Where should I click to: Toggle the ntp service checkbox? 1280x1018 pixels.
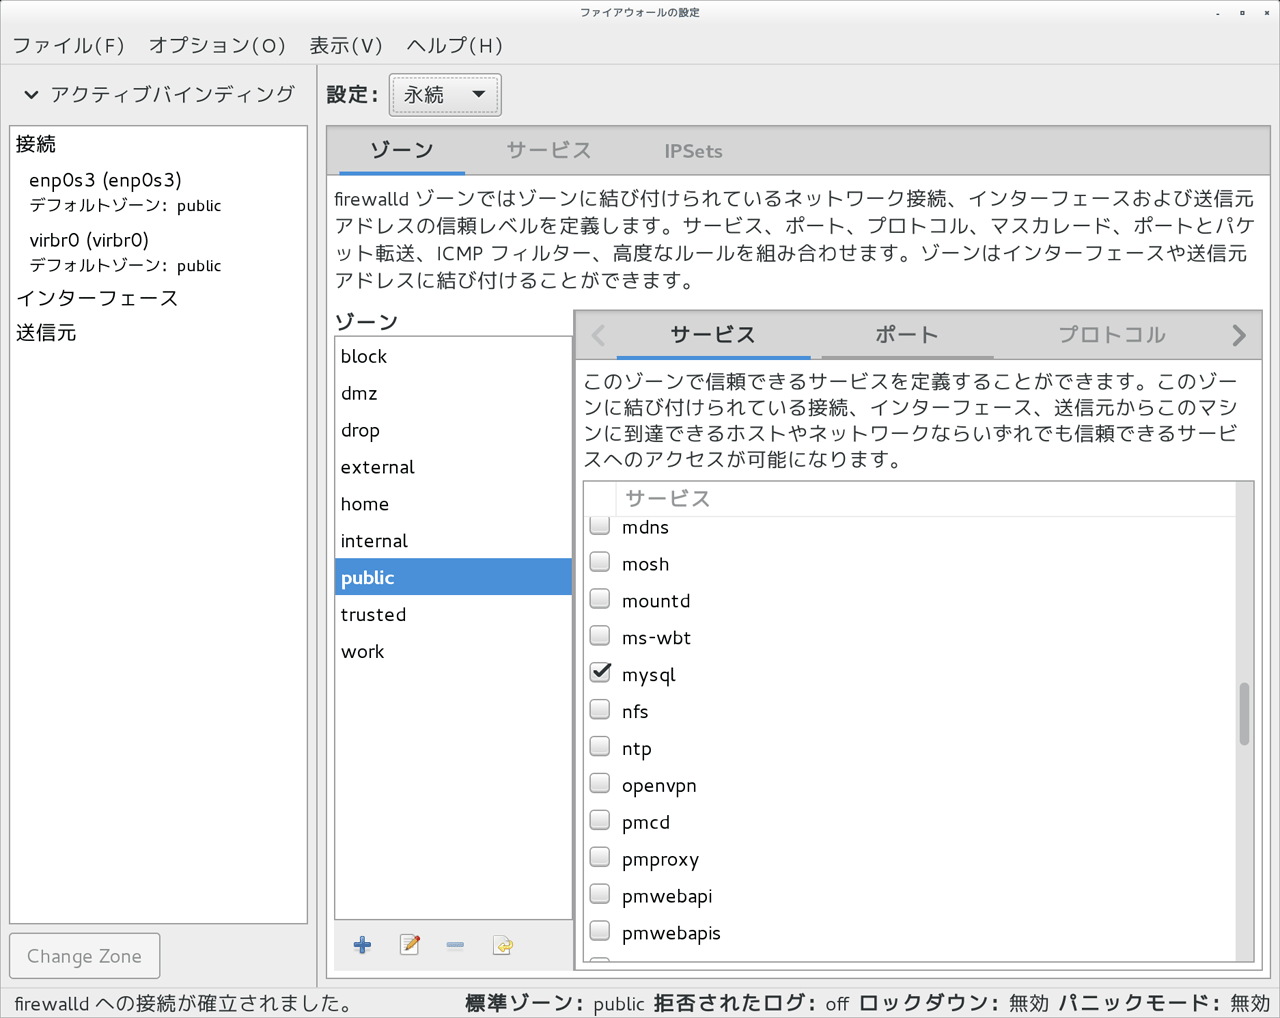click(600, 747)
